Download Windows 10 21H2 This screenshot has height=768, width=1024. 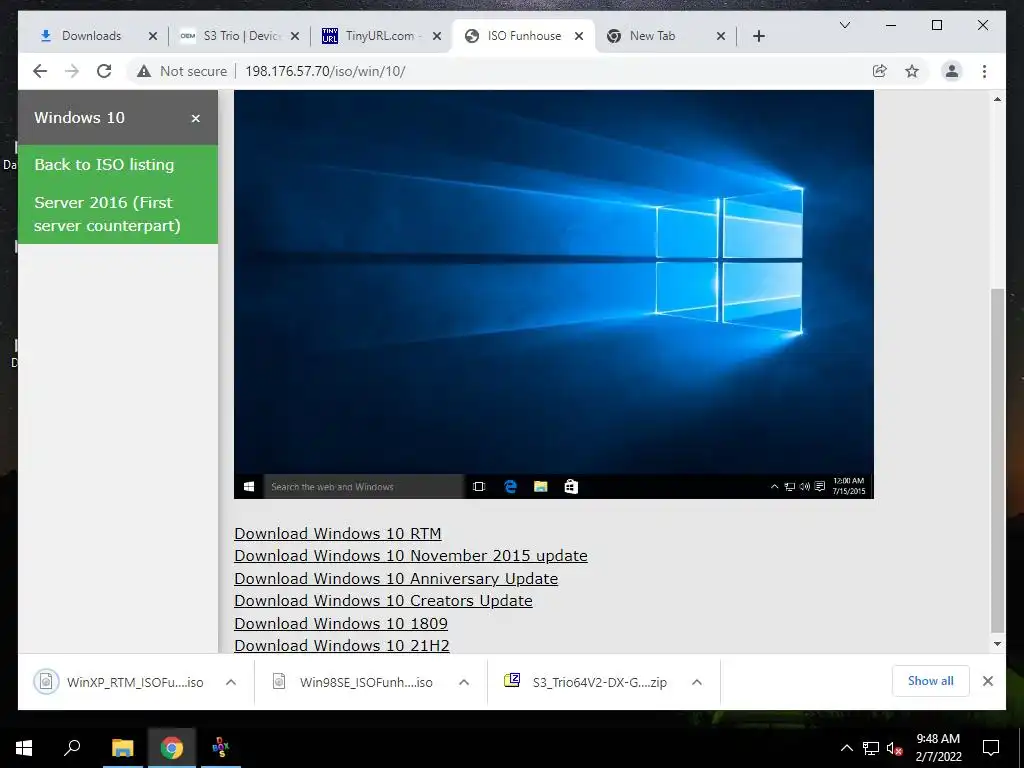coord(342,645)
